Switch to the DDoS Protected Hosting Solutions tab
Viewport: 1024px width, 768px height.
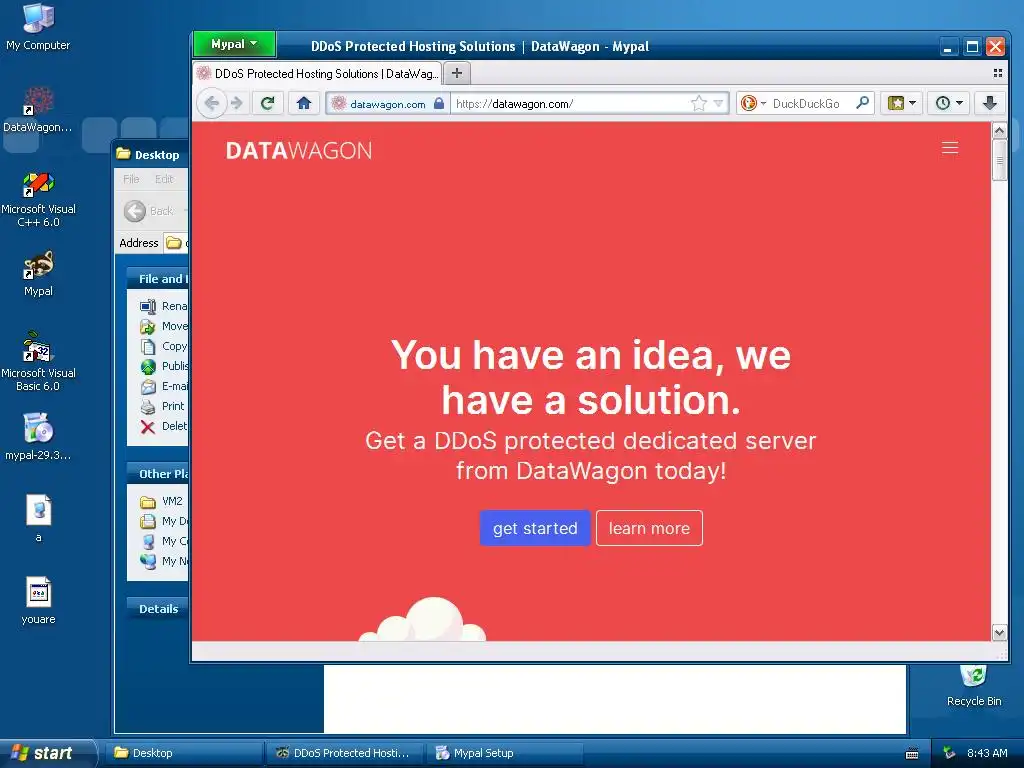[x=317, y=73]
